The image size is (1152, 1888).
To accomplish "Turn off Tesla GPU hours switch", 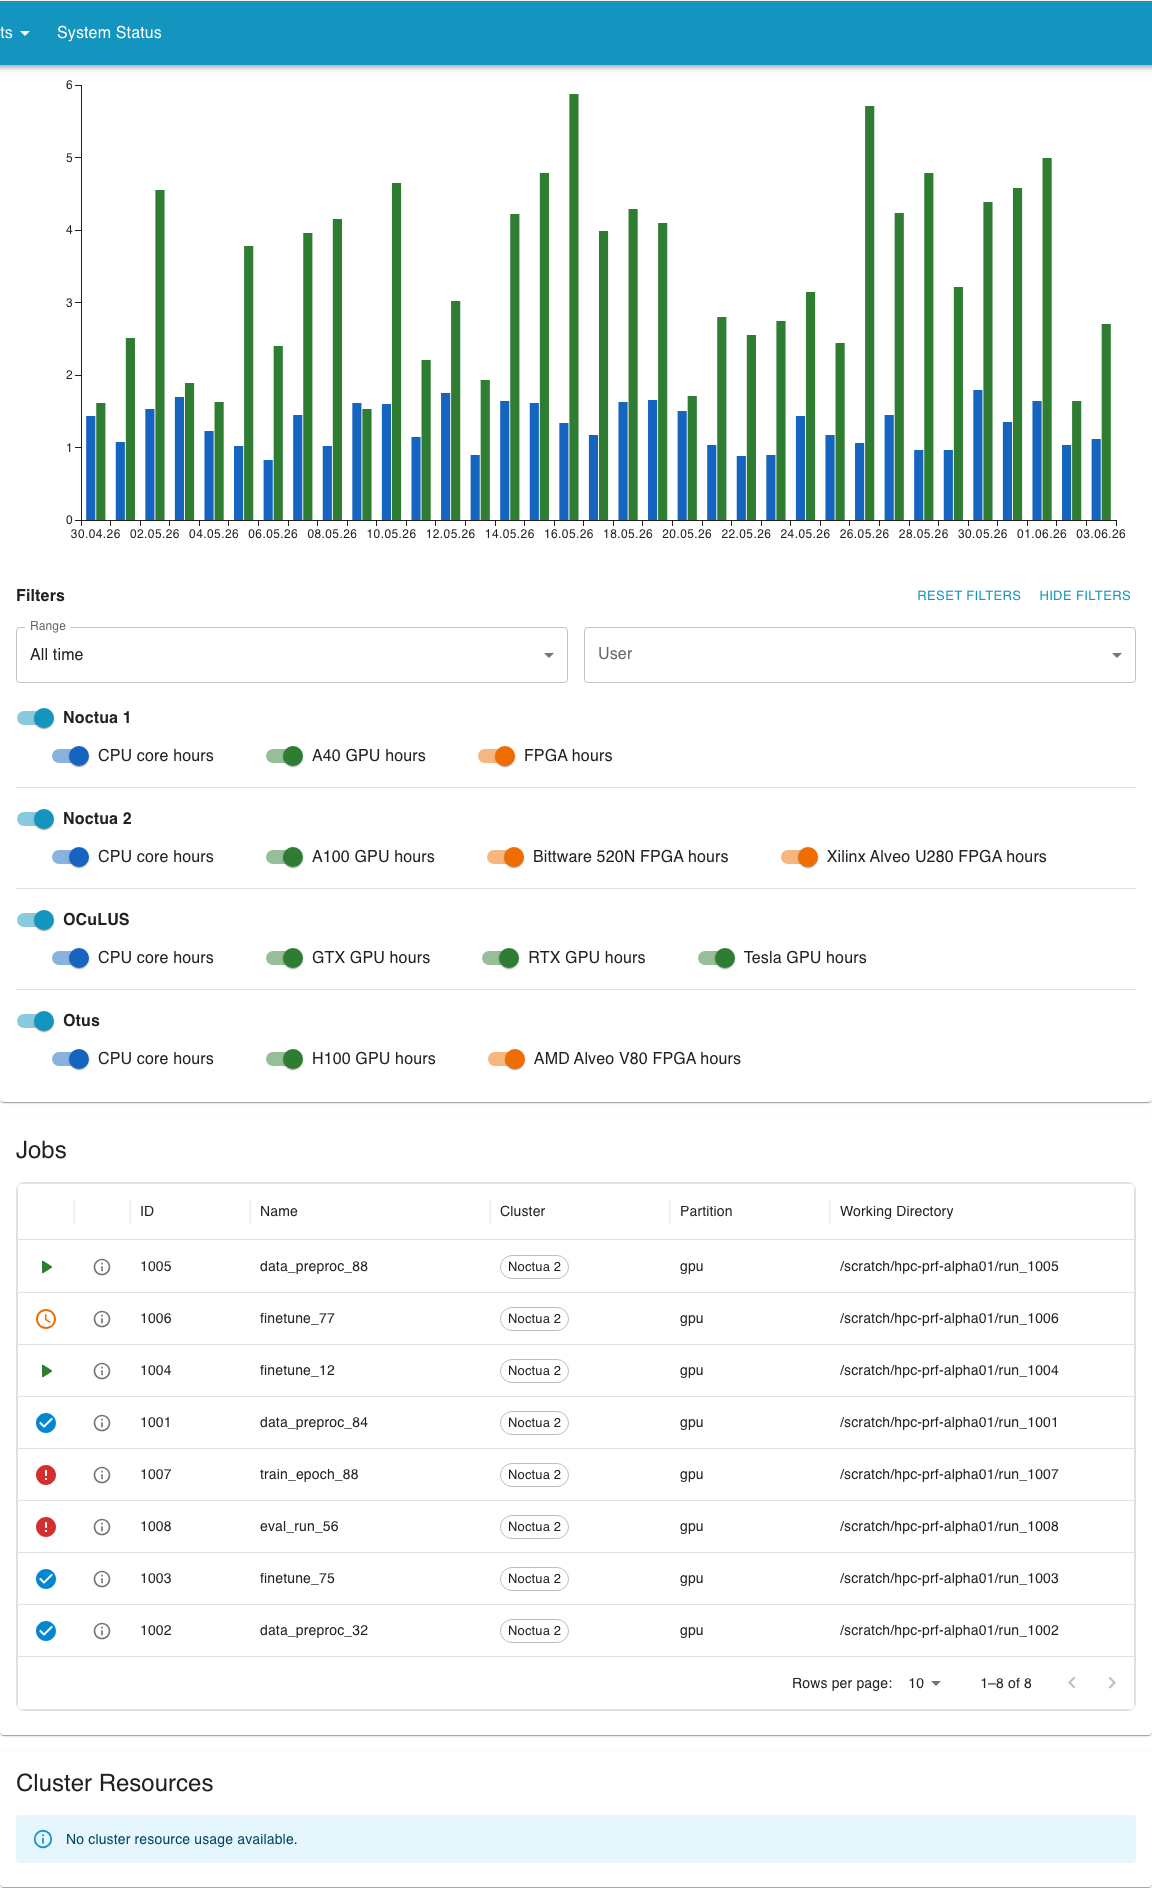I will (x=717, y=958).
